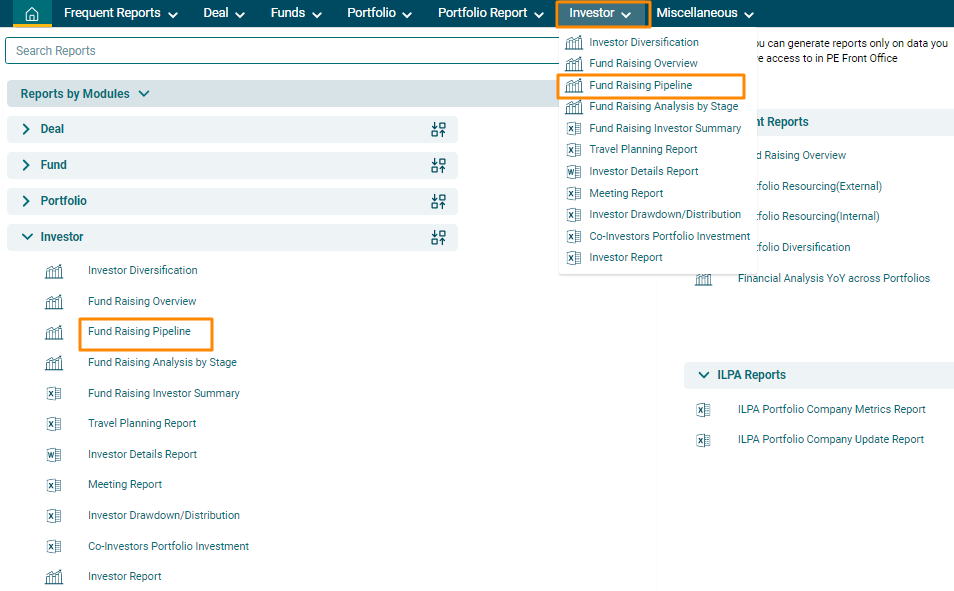Select Fund Raising Pipeline in Investor dropdown
This screenshot has height=591, width=954.
pos(640,86)
